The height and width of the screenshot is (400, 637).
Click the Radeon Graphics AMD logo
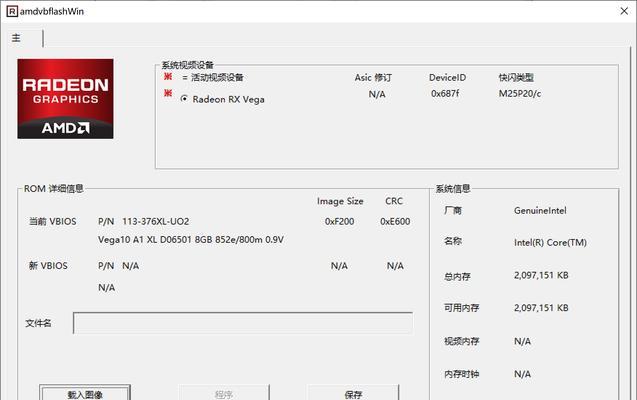65,99
